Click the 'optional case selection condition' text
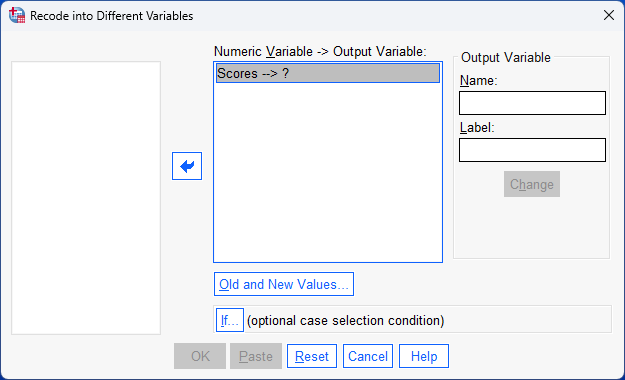Image resolution: width=625 pixels, height=380 pixels. [x=346, y=321]
